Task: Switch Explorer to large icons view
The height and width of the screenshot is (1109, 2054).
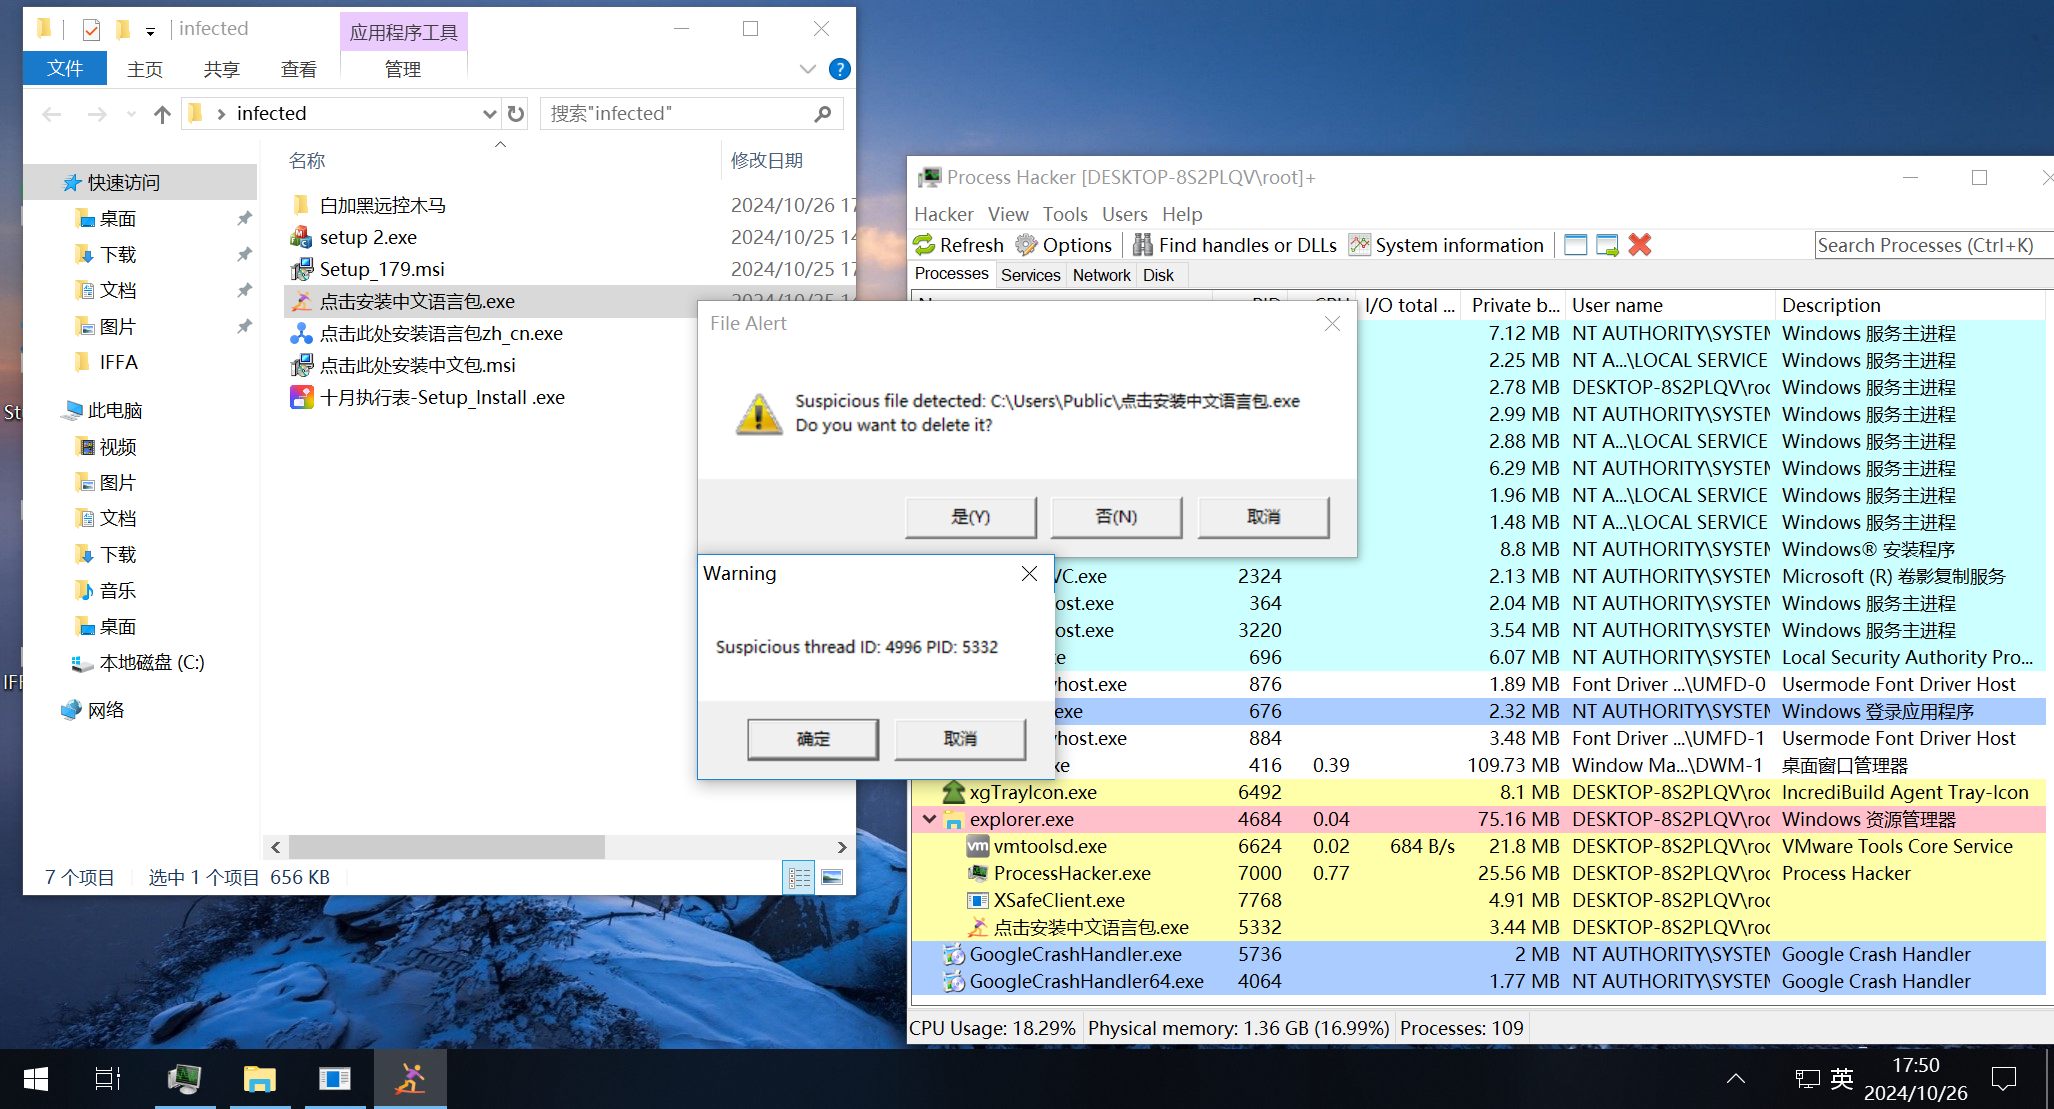Action: pyautogui.click(x=832, y=877)
